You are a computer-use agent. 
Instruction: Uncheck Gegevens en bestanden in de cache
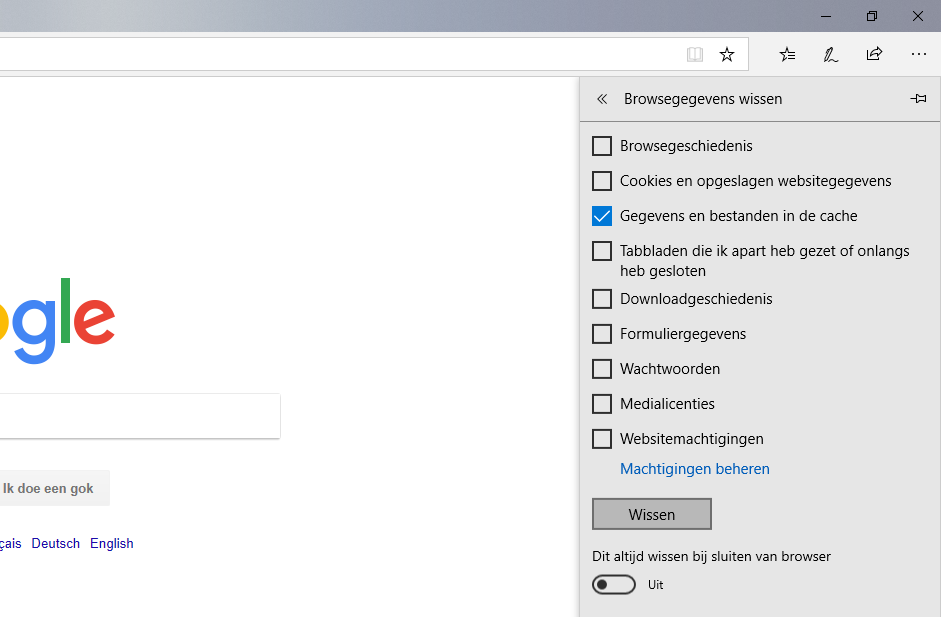coord(602,216)
